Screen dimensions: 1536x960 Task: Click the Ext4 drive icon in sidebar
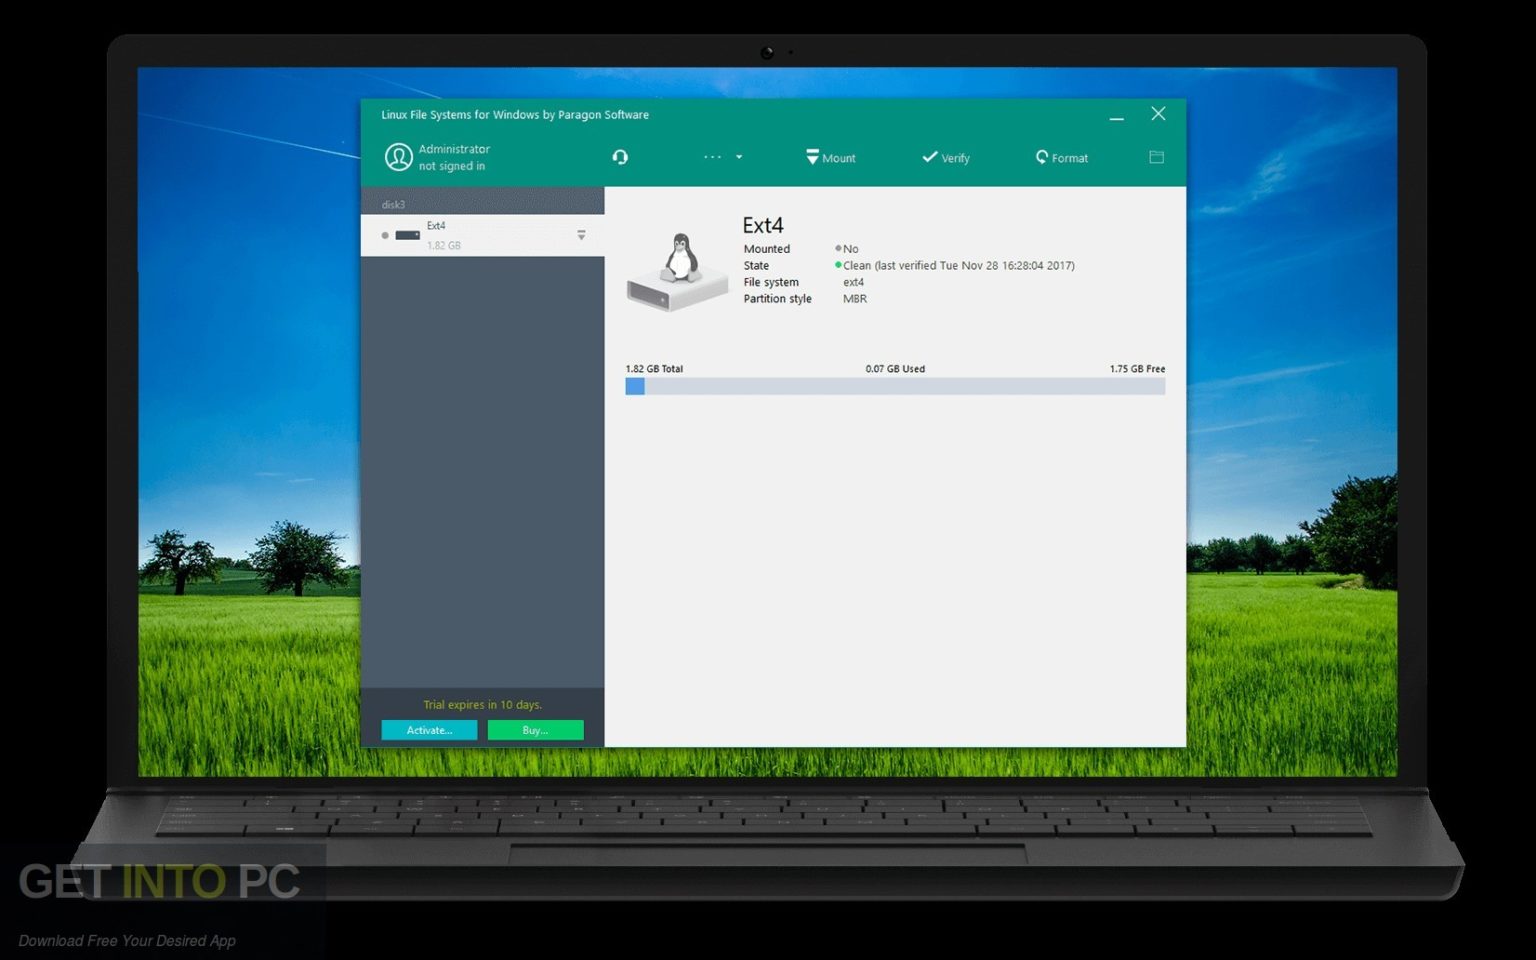(x=406, y=235)
